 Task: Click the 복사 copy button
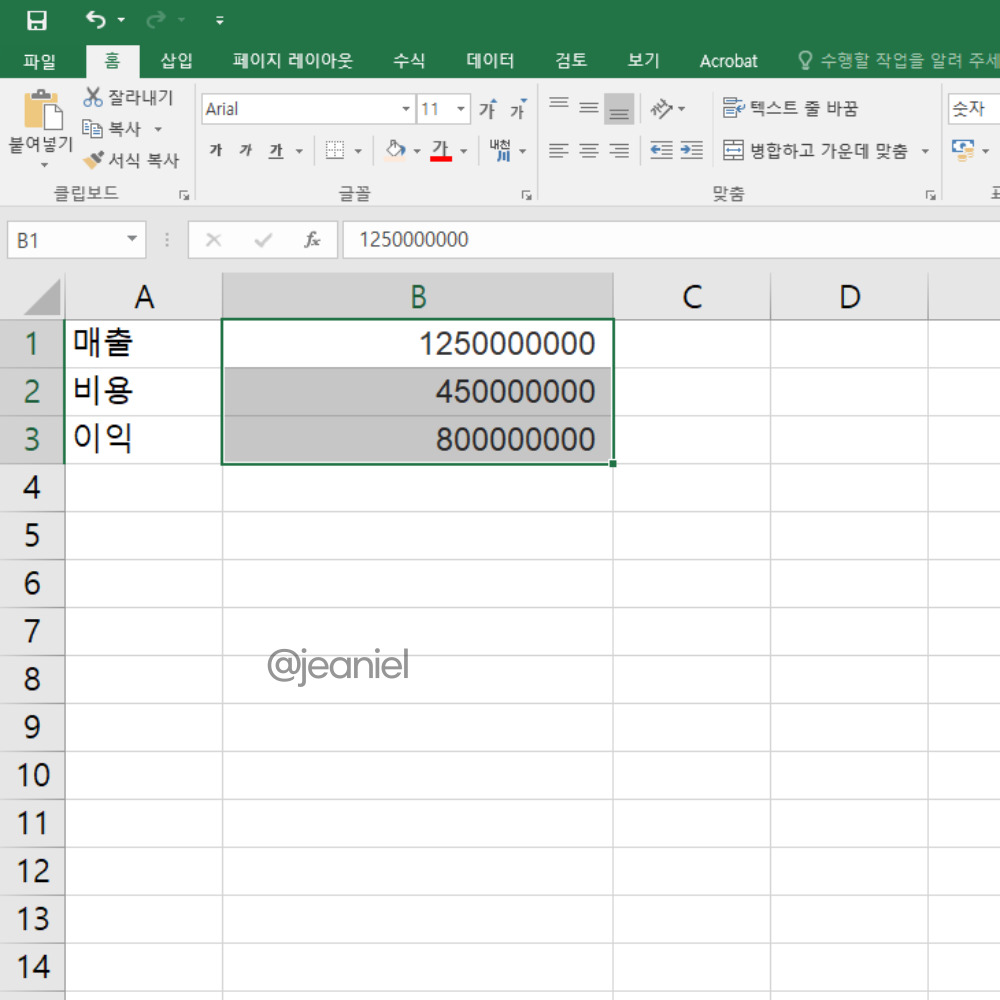[112, 129]
